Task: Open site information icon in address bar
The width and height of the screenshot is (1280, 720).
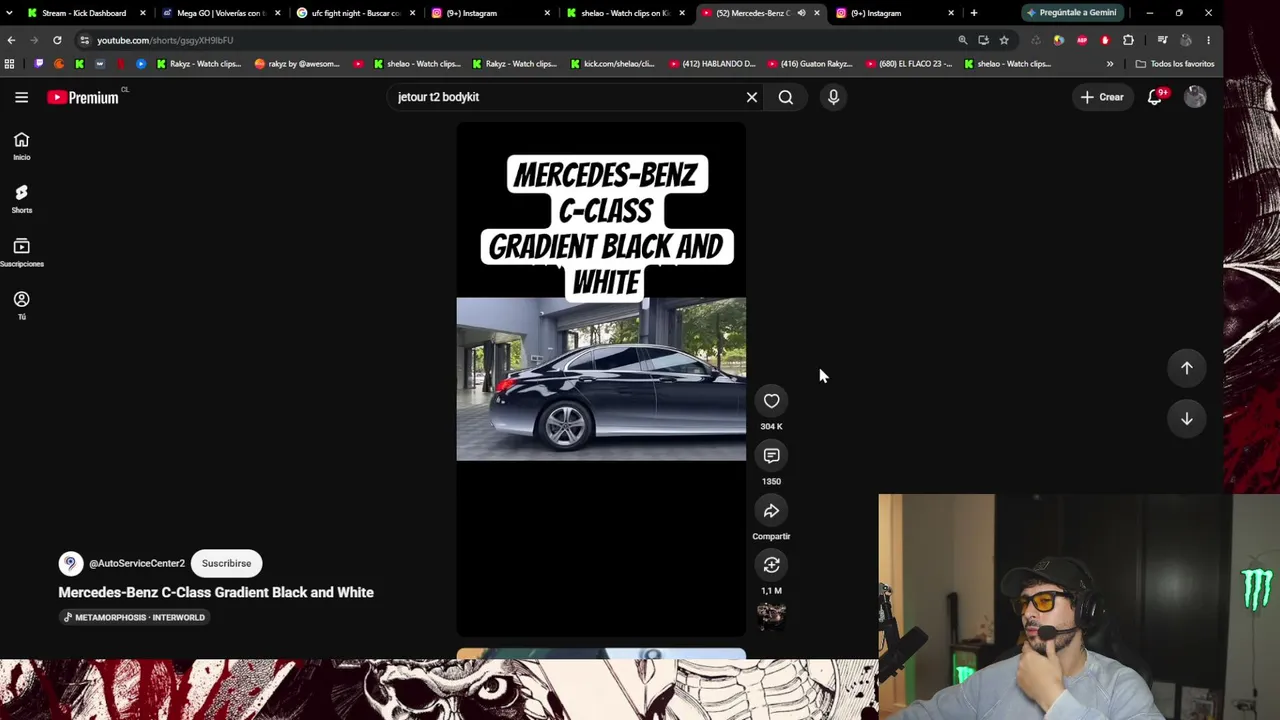Action: 85,40
